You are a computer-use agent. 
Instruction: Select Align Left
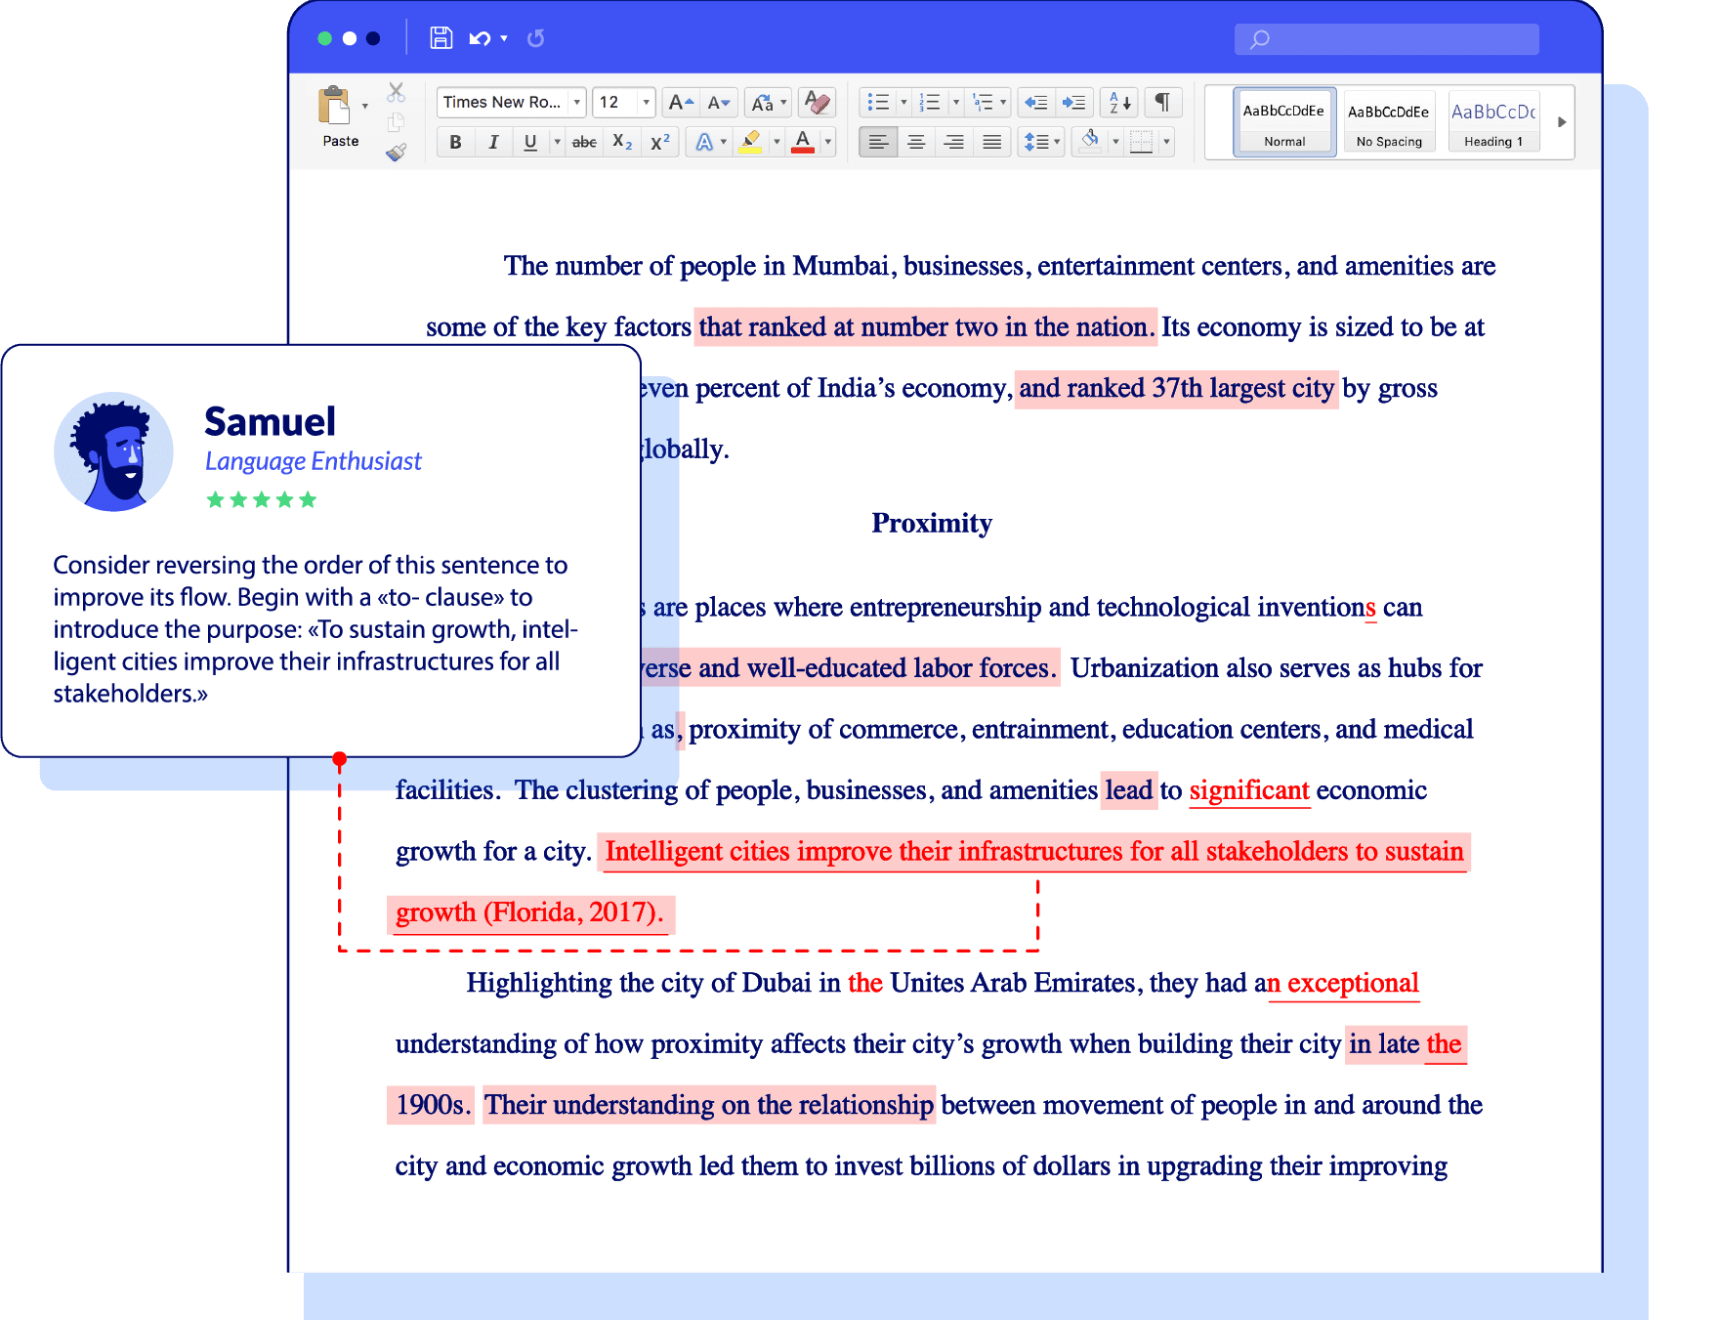pos(878,142)
